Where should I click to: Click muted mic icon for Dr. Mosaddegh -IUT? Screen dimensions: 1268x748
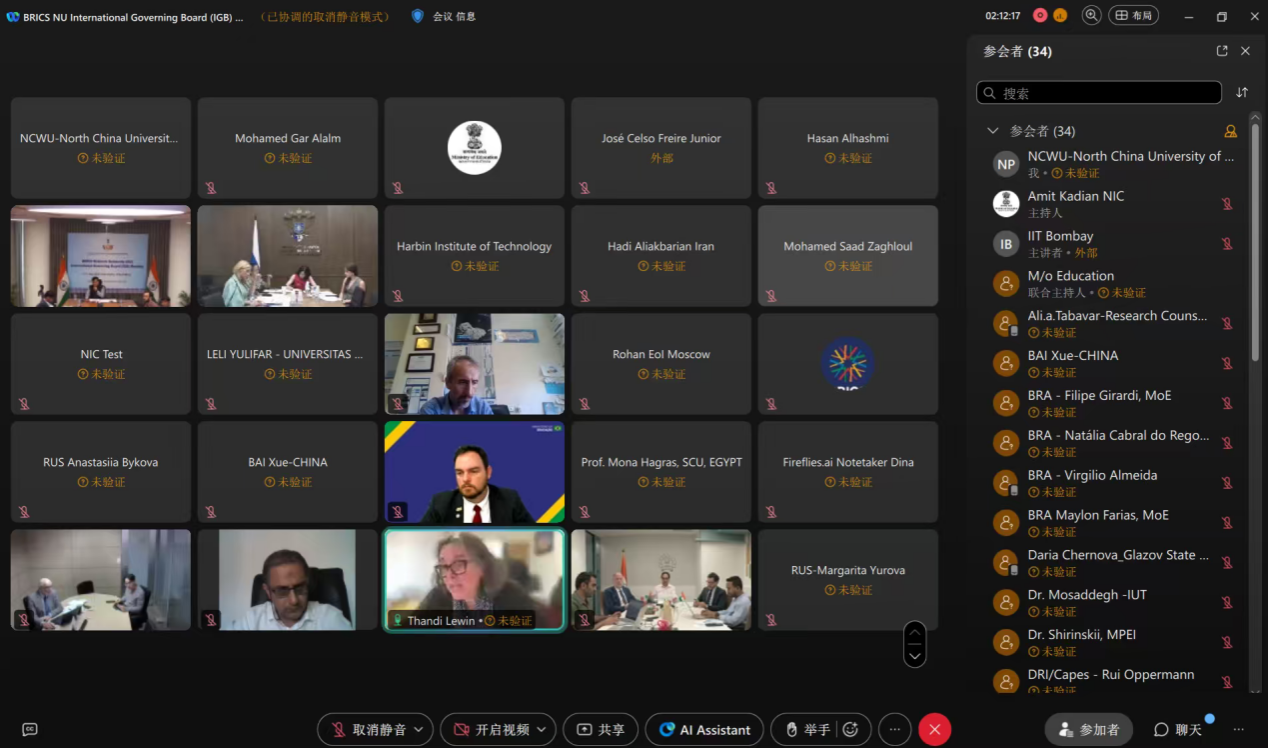(1227, 603)
